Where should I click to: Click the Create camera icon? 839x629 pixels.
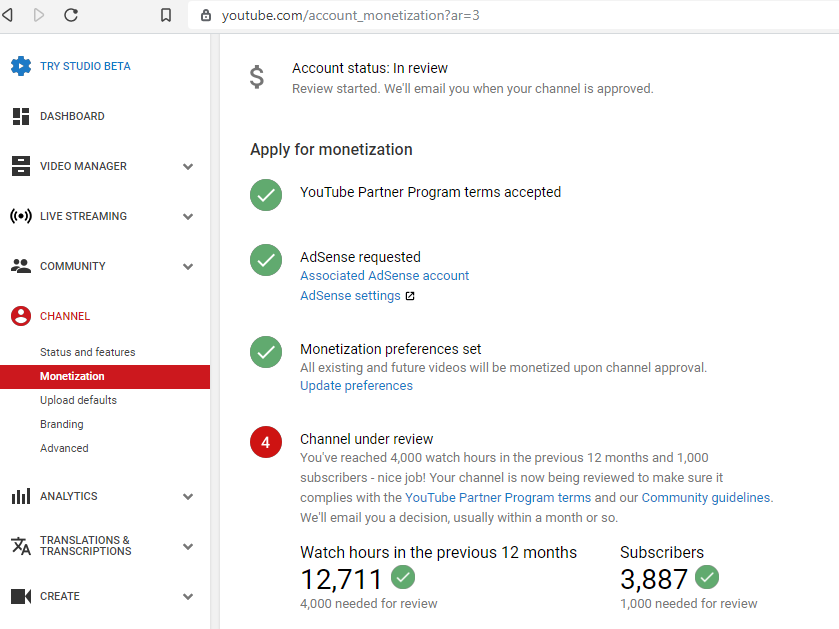click(x=21, y=596)
